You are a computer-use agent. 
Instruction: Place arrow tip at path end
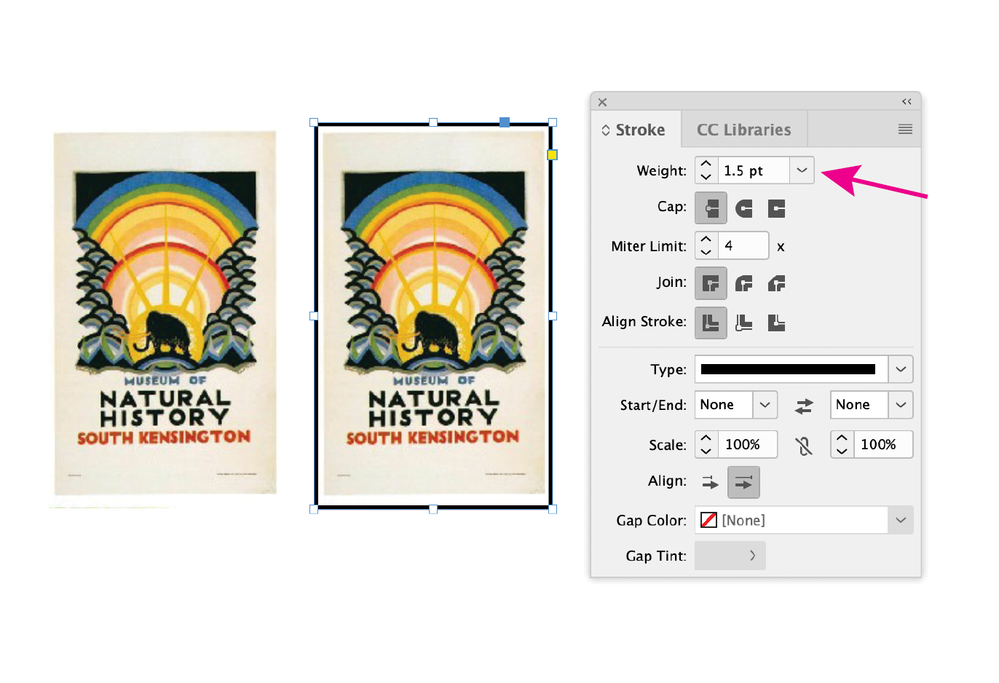pyautogui.click(x=744, y=482)
